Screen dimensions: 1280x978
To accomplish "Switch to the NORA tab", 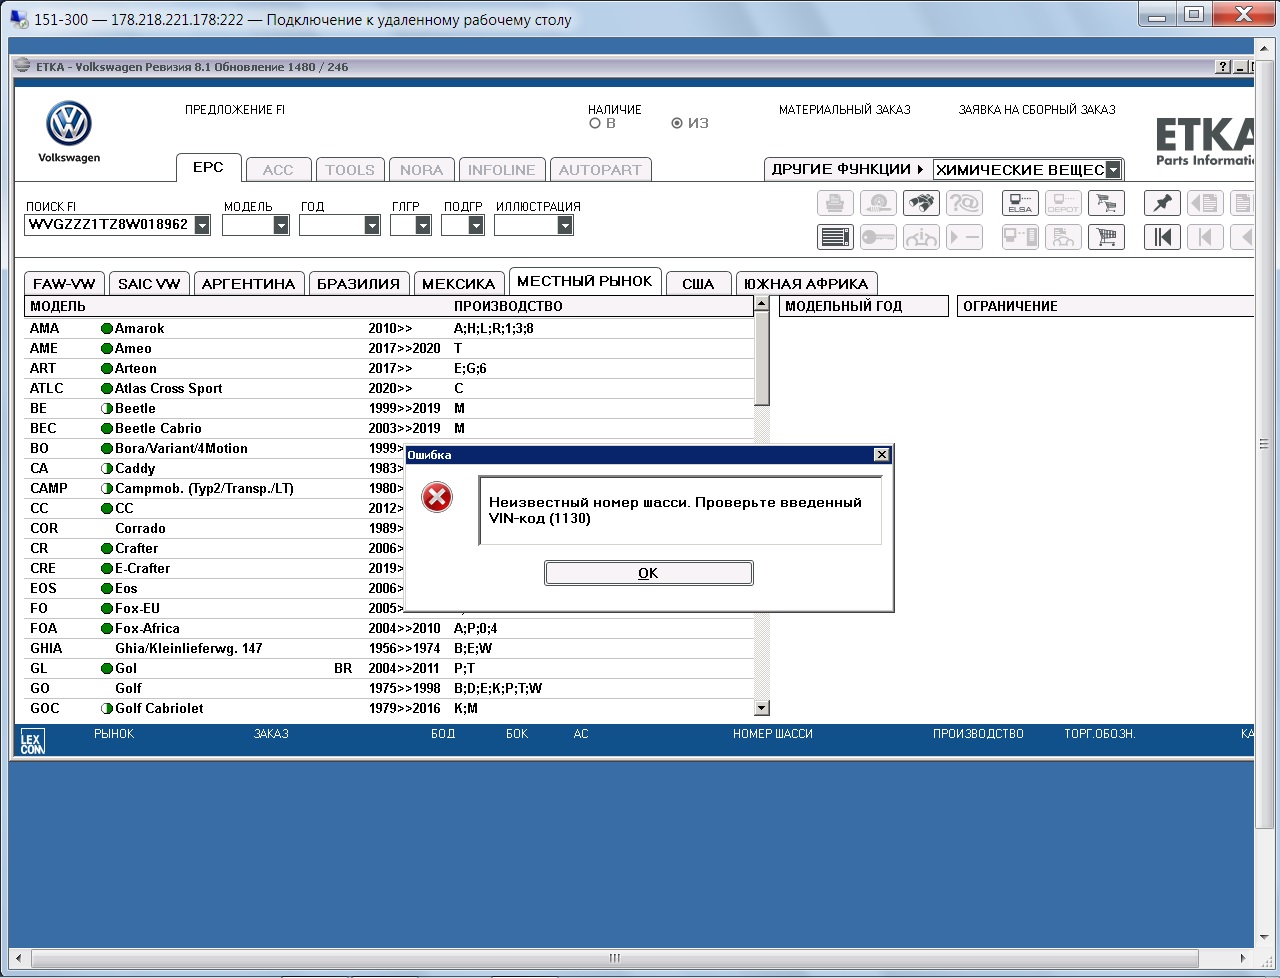I will [422, 170].
